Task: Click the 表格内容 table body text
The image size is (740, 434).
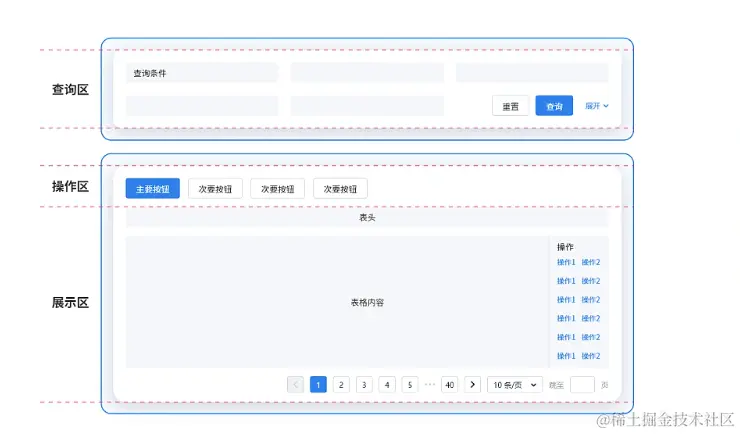Action: click(367, 302)
